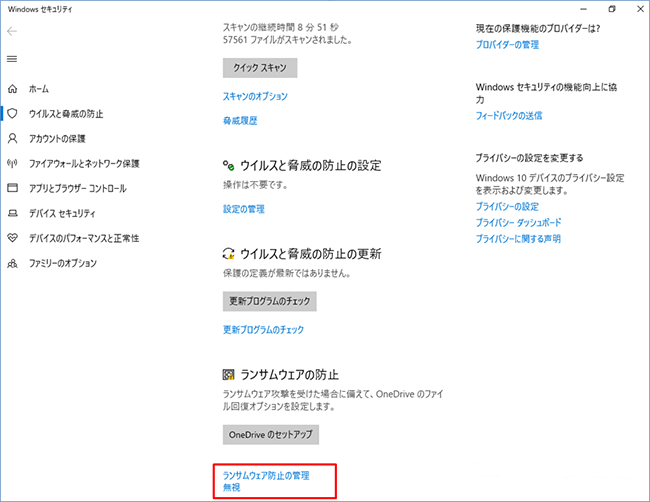Image resolution: width=650 pixels, height=502 pixels.
Task: Click the 更新プログラムのチェック button
Action: 269,301
